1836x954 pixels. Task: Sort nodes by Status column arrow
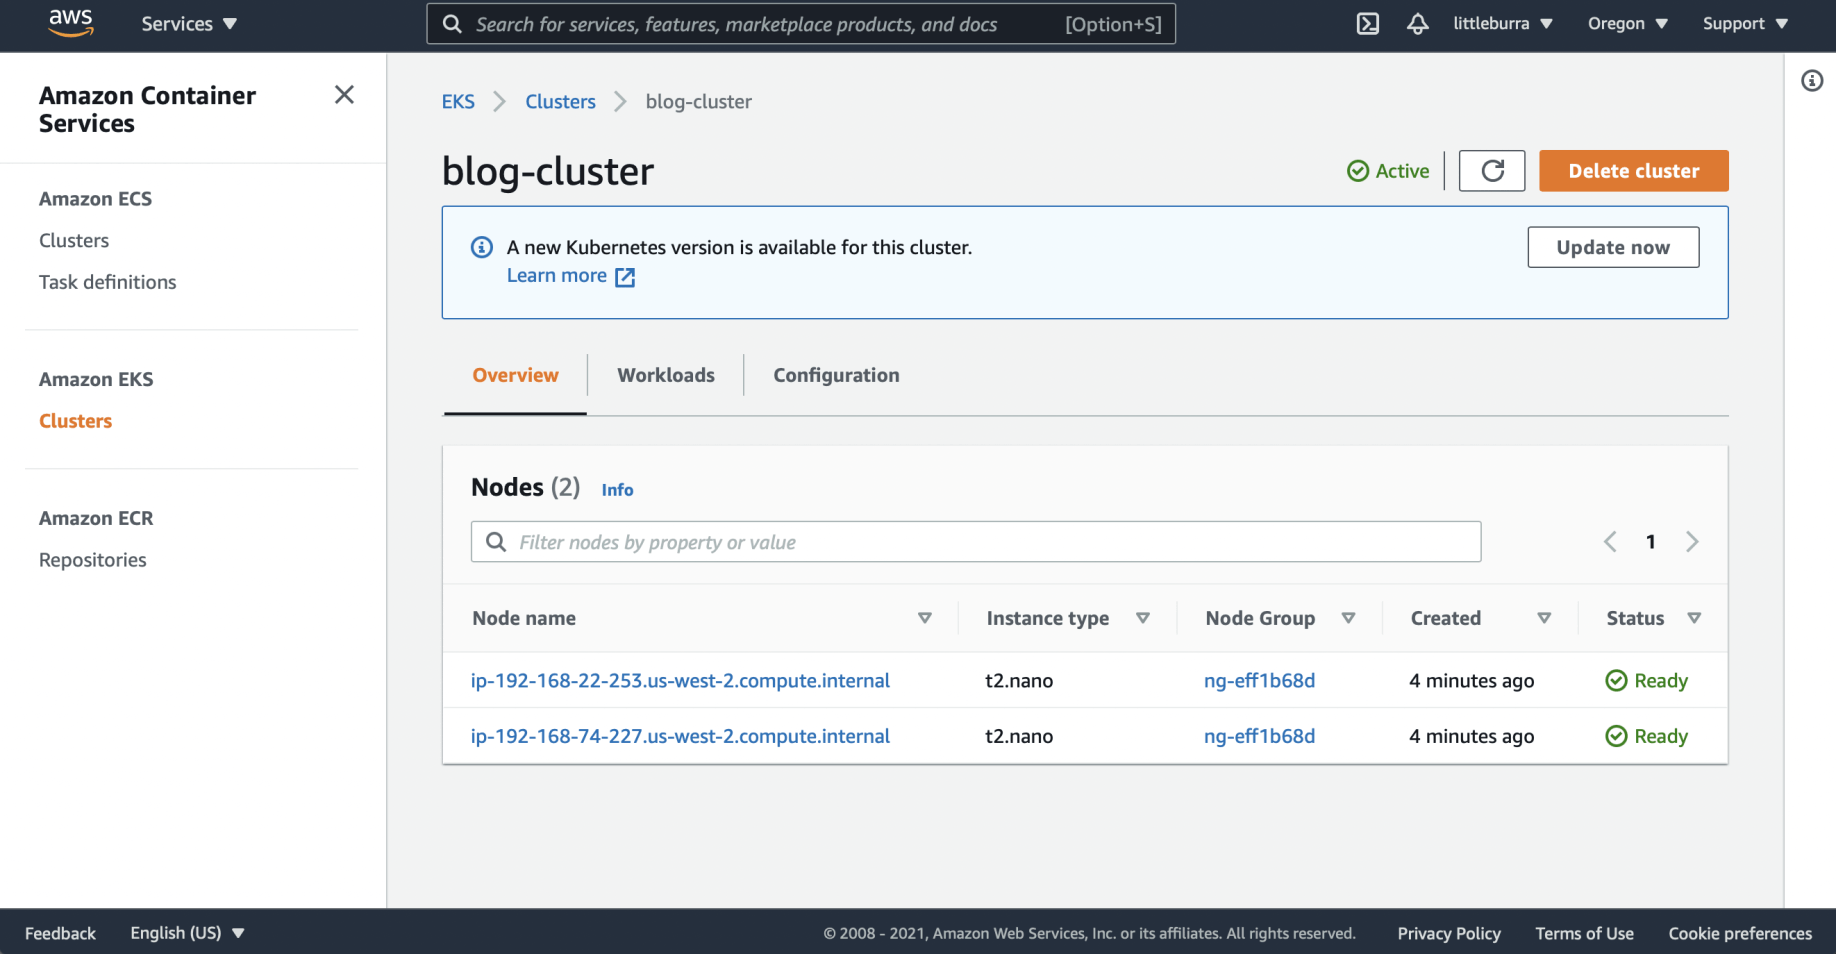pyautogui.click(x=1693, y=618)
